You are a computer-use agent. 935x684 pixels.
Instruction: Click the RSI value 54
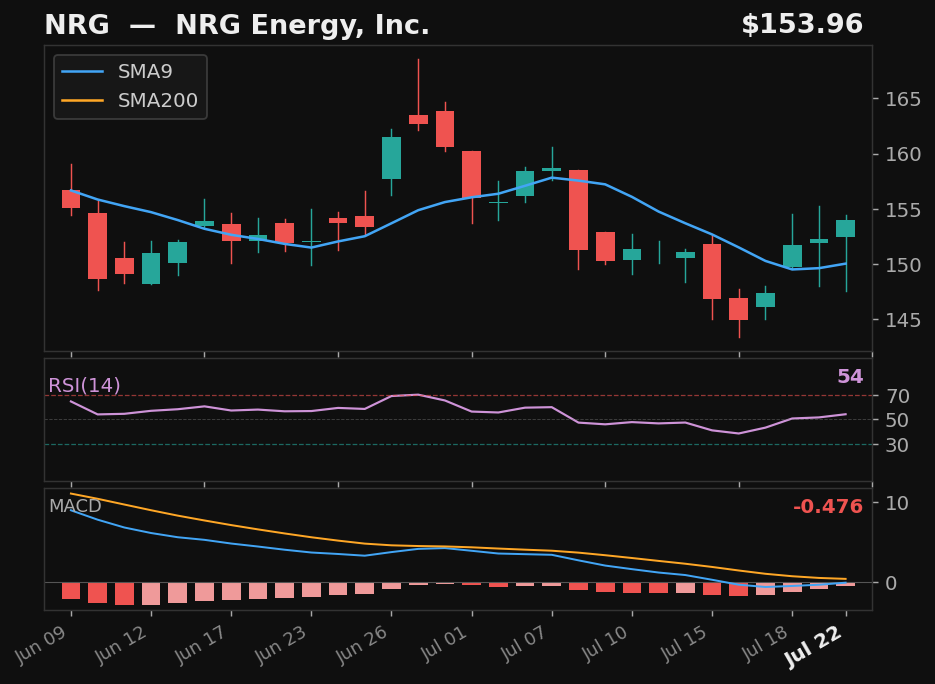click(x=850, y=376)
